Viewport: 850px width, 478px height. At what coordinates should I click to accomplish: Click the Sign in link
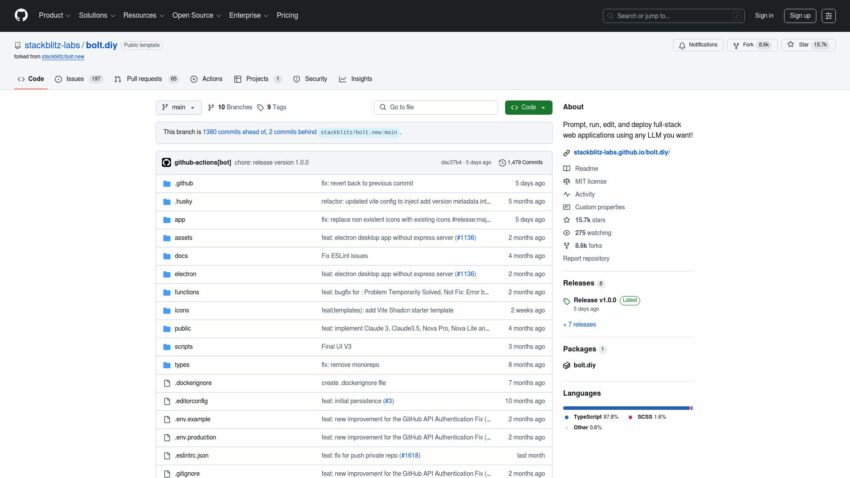click(x=764, y=16)
